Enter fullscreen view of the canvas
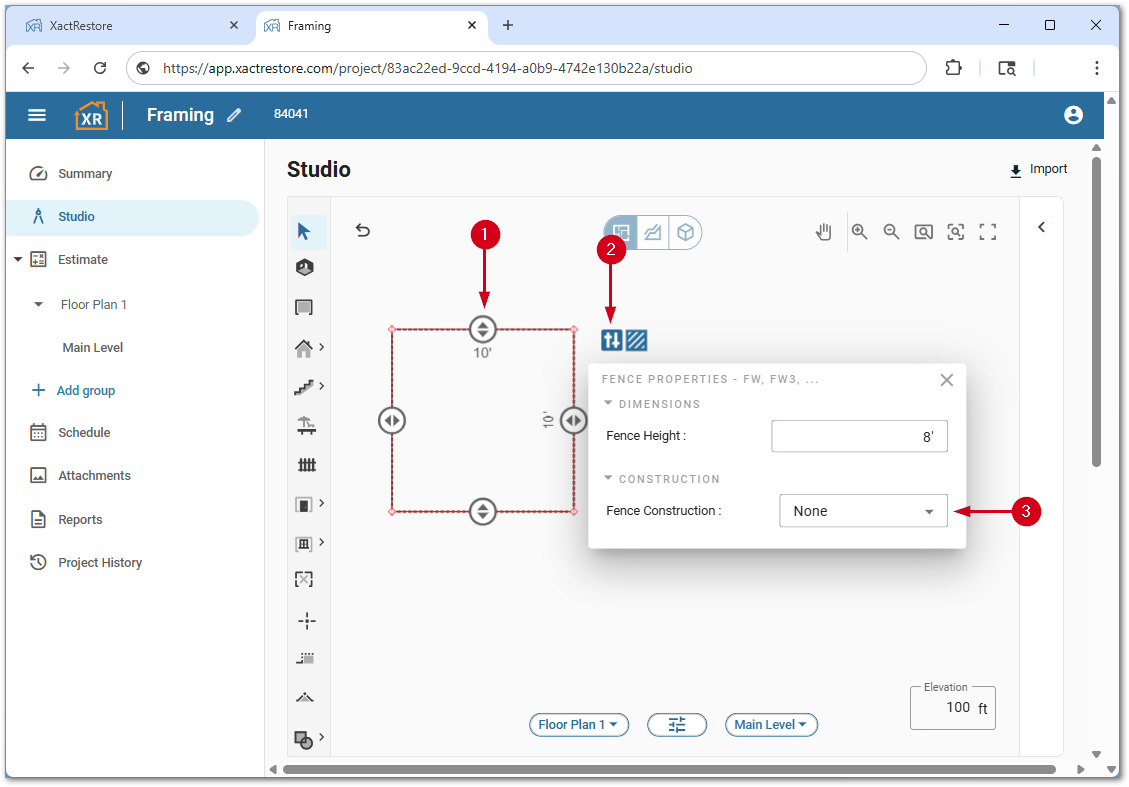1129x787 pixels. tap(988, 232)
